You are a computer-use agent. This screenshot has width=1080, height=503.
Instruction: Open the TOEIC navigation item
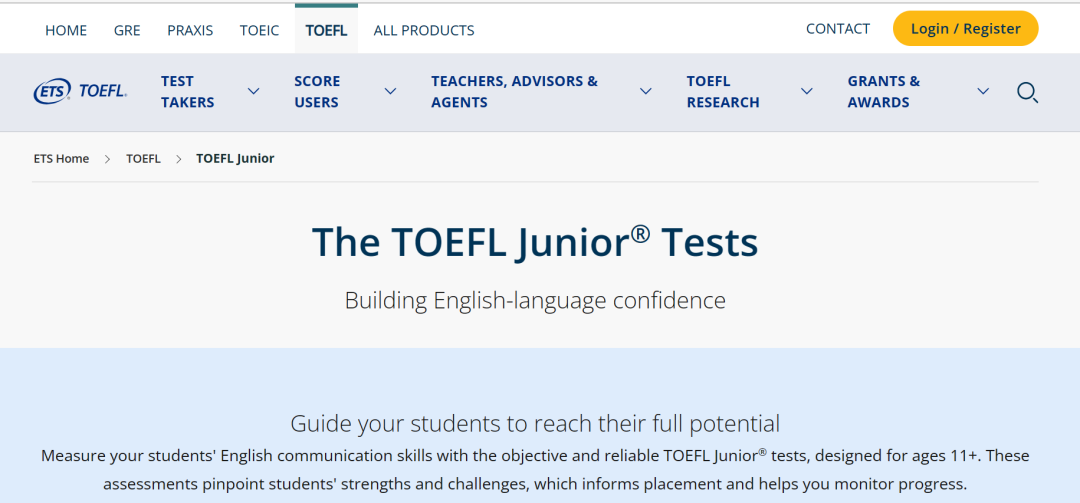click(260, 30)
